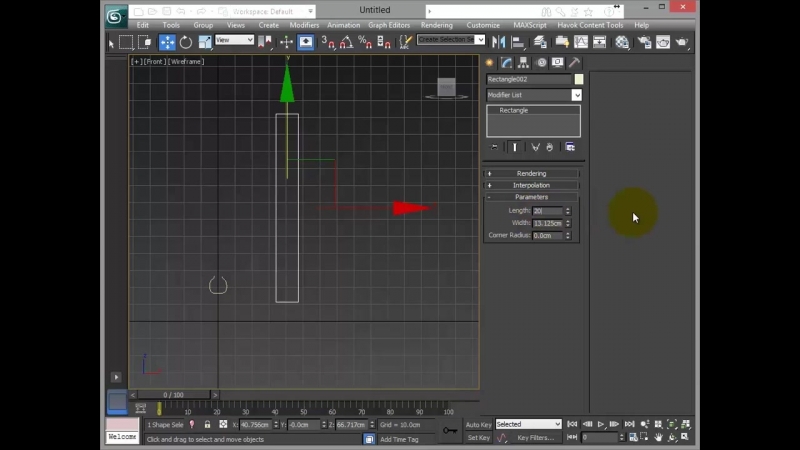Open Edit Named Selection Sets
Viewport: 800px width, 450px height.
point(405,42)
